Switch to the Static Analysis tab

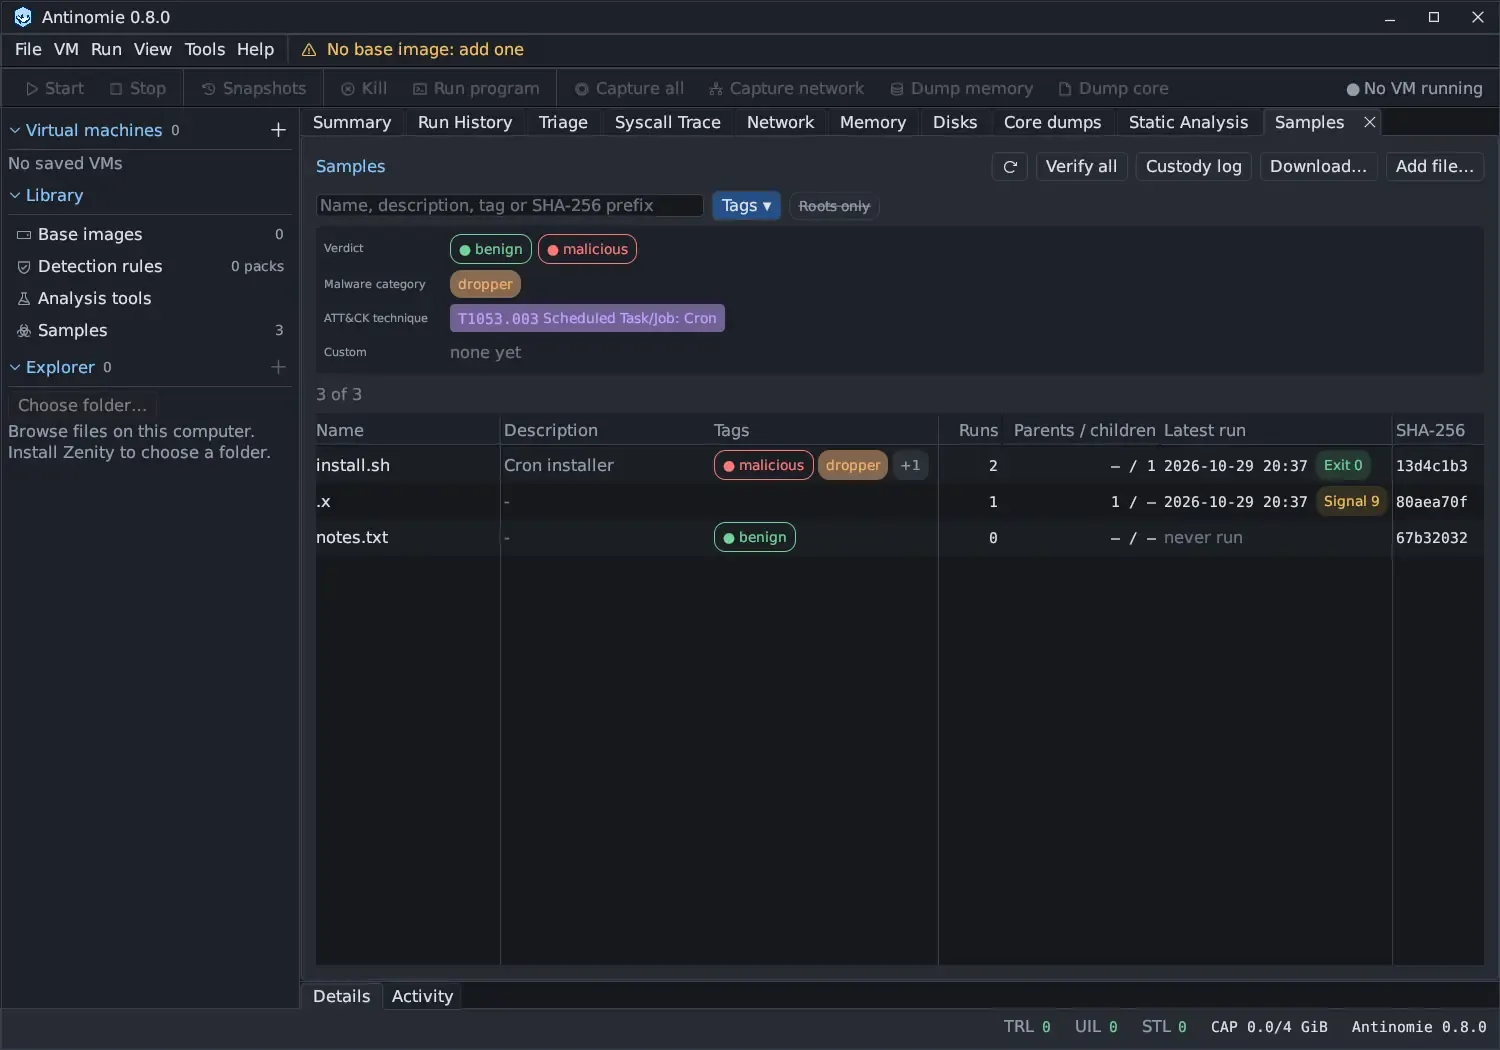tap(1188, 122)
